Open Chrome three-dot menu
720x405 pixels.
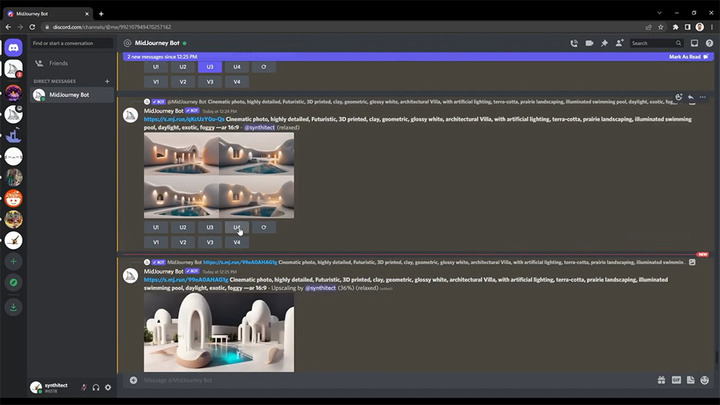click(712, 27)
